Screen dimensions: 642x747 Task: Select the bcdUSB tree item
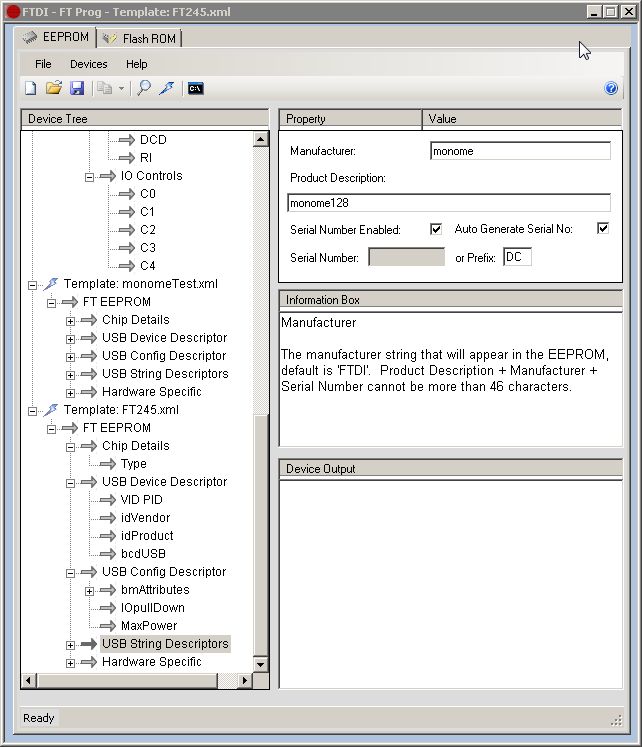point(143,554)
